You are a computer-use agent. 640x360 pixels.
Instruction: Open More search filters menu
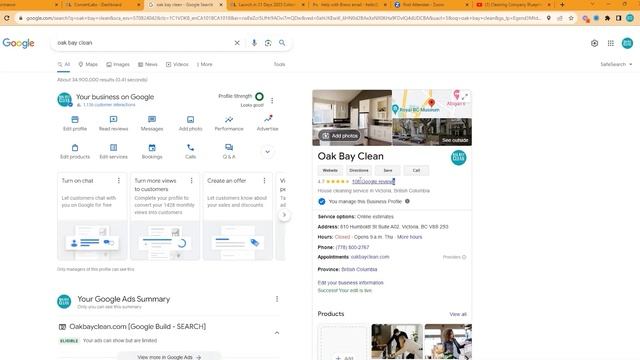coord(204,64)
